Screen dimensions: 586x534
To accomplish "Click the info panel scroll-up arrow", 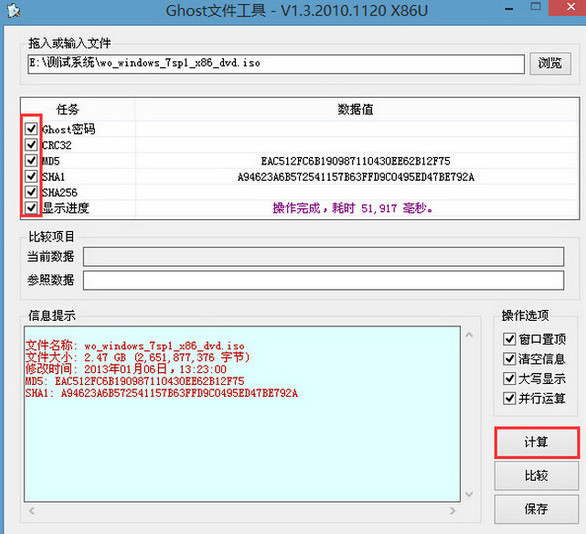I will click(x=469, y=335).
